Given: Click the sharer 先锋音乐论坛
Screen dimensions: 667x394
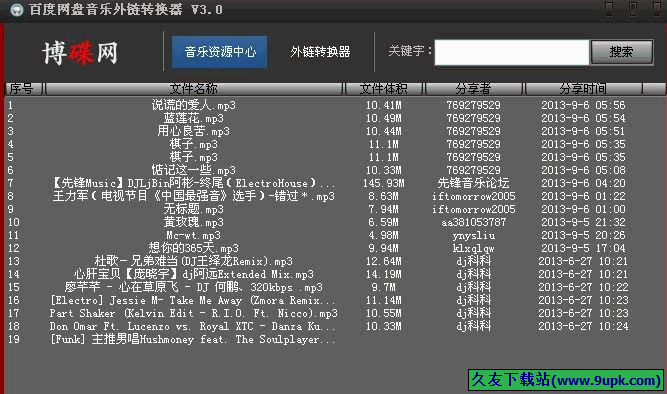Looking at the screenshot, I should (473, 183).
